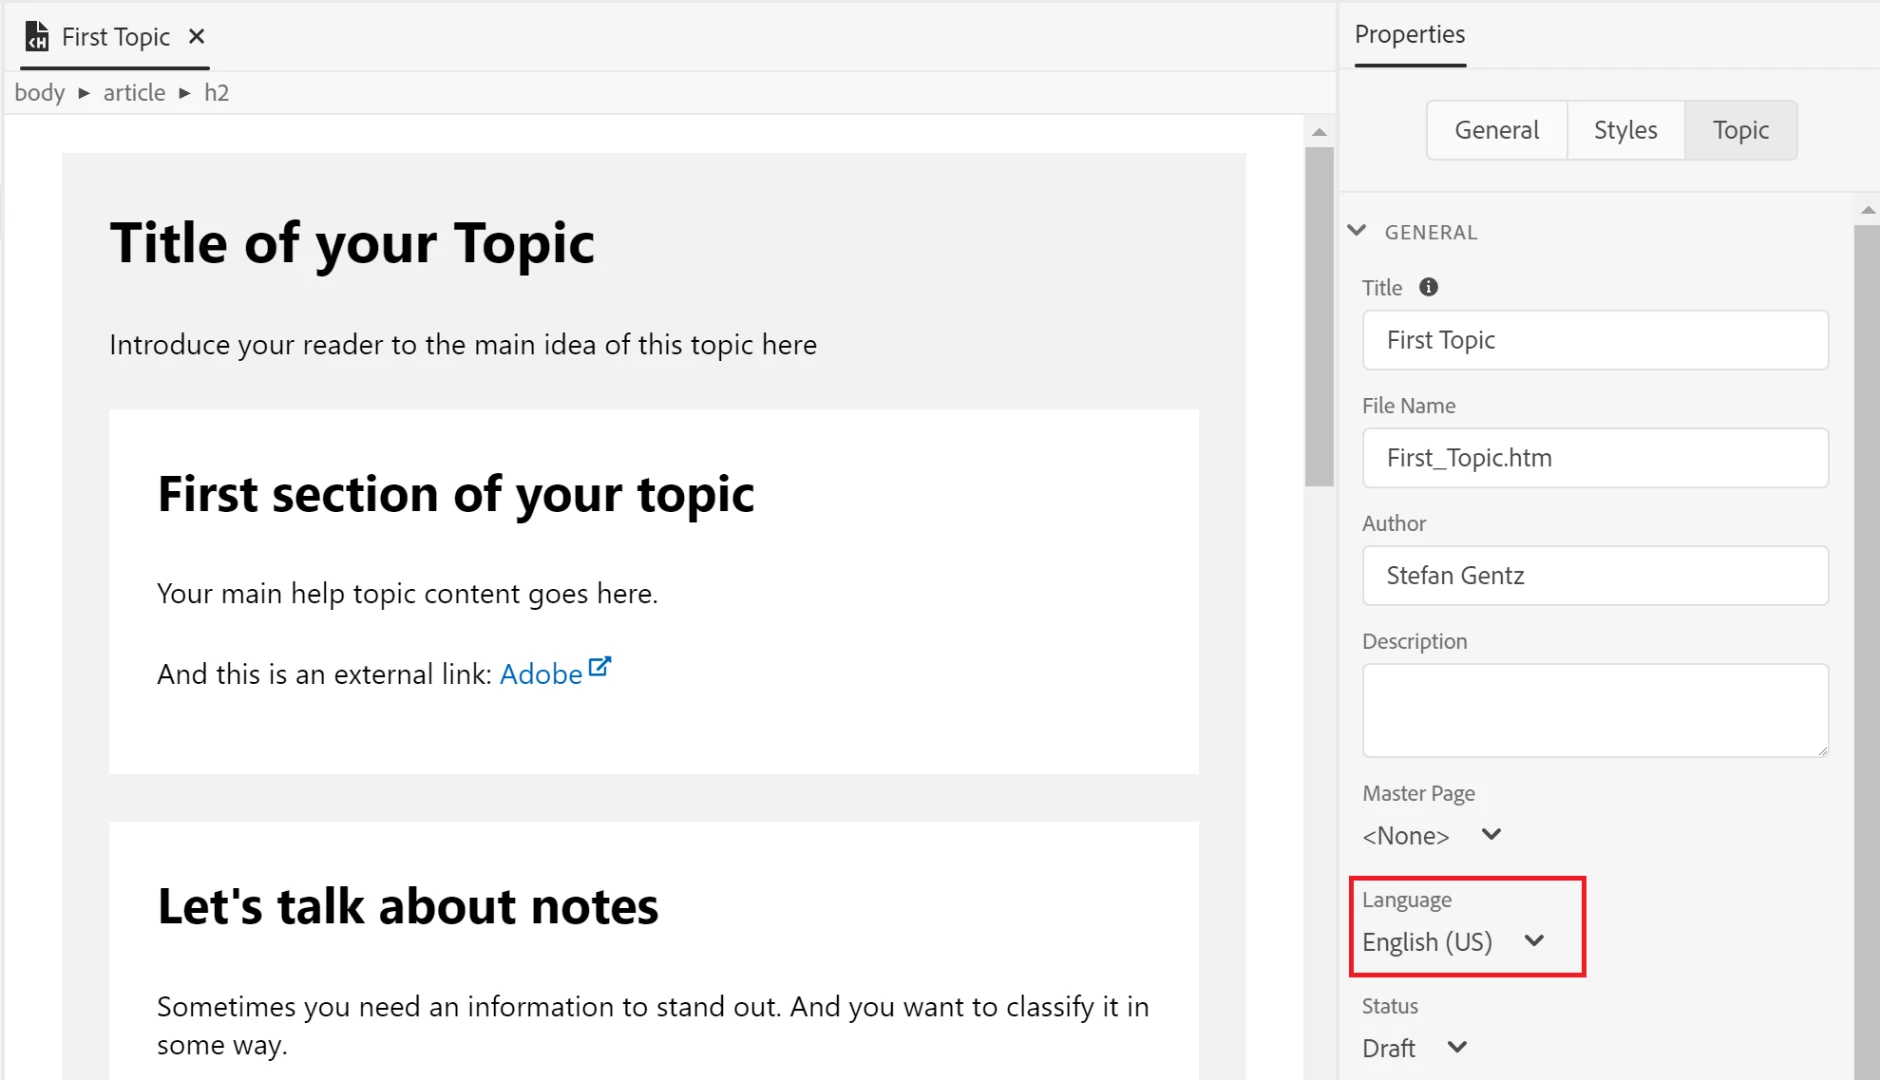Open the Adobe external link
This screenshot has width=1880, height=1080.
pos(541,674)
